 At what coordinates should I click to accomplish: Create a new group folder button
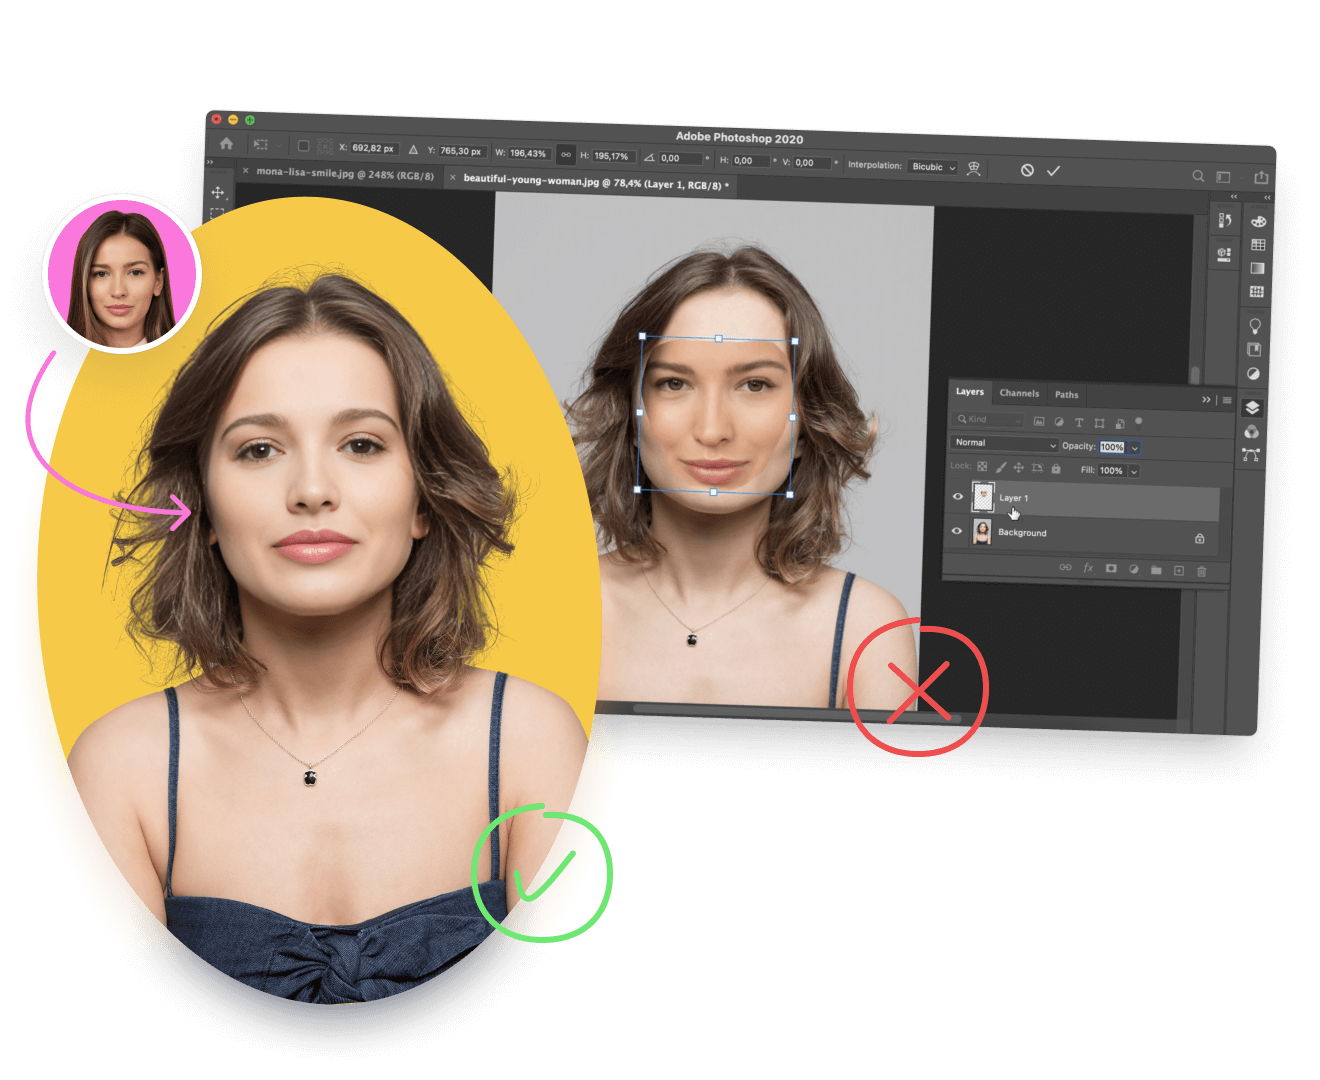point(1156,570)
